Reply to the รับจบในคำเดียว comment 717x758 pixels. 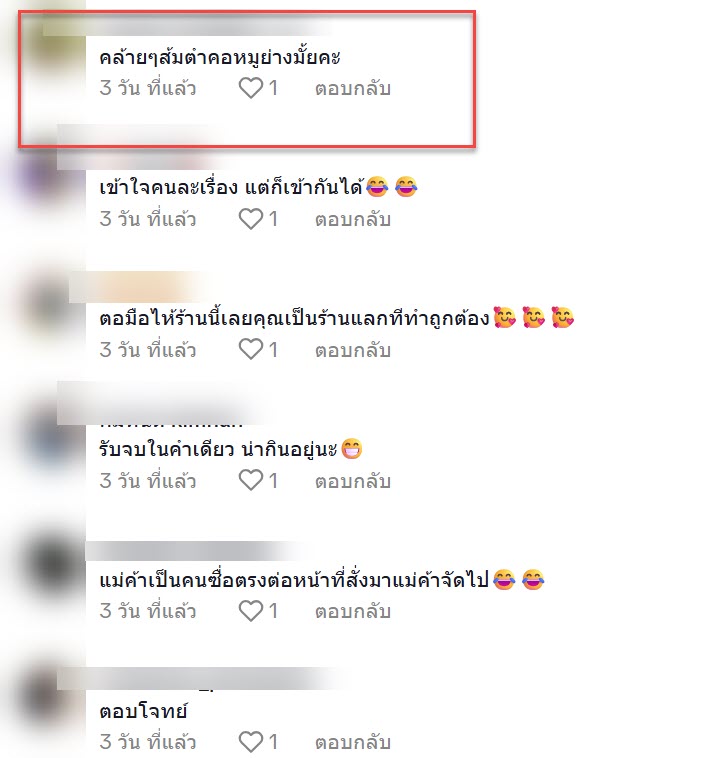[352, 481]
